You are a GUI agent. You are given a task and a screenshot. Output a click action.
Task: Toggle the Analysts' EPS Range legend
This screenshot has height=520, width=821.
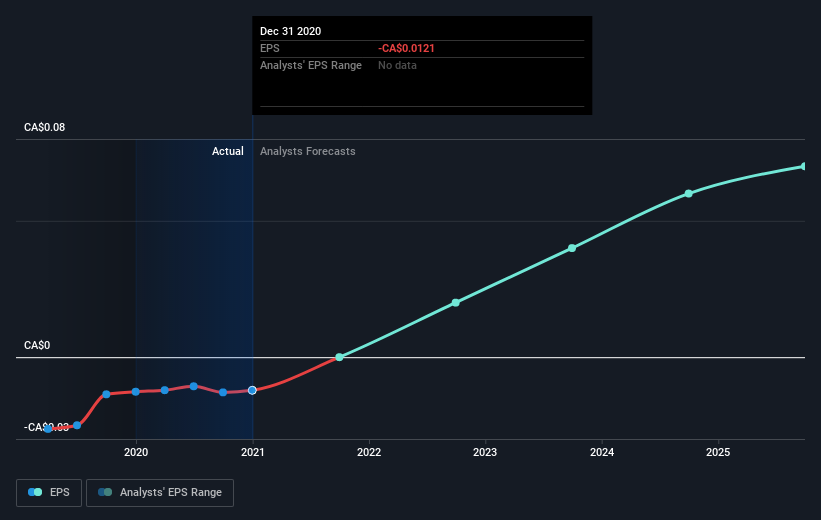tap(160, 493)
